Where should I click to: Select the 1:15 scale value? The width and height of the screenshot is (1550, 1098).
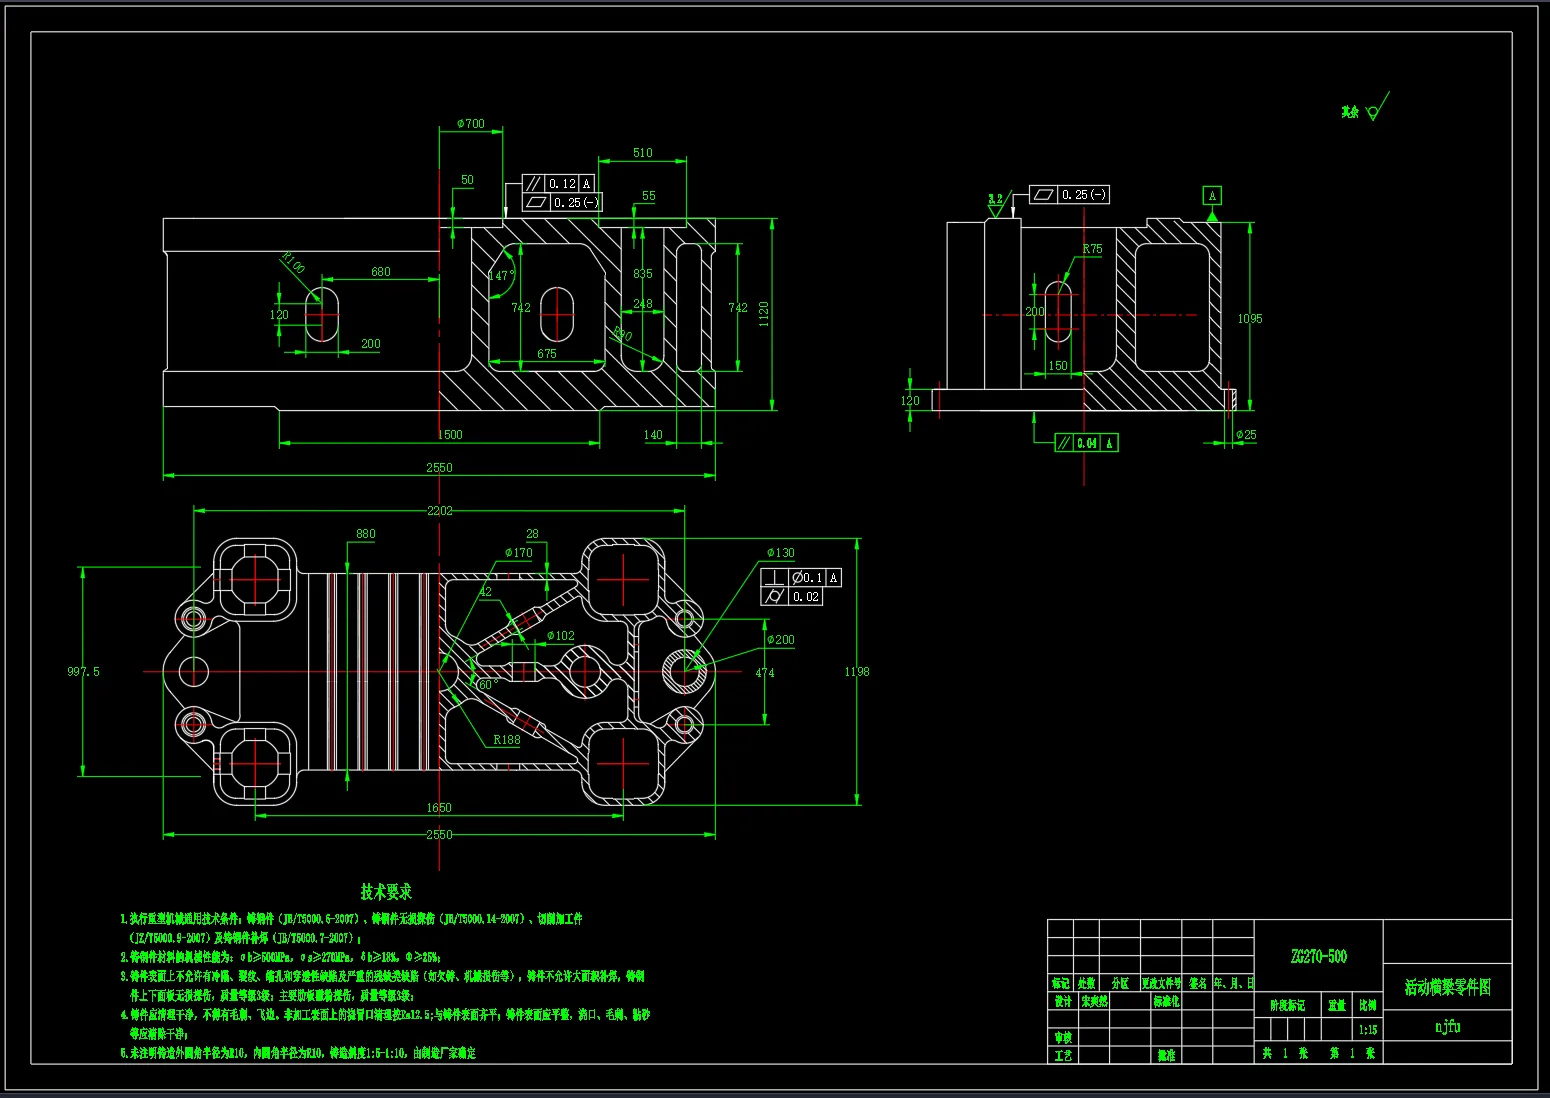[1368, 1030]
